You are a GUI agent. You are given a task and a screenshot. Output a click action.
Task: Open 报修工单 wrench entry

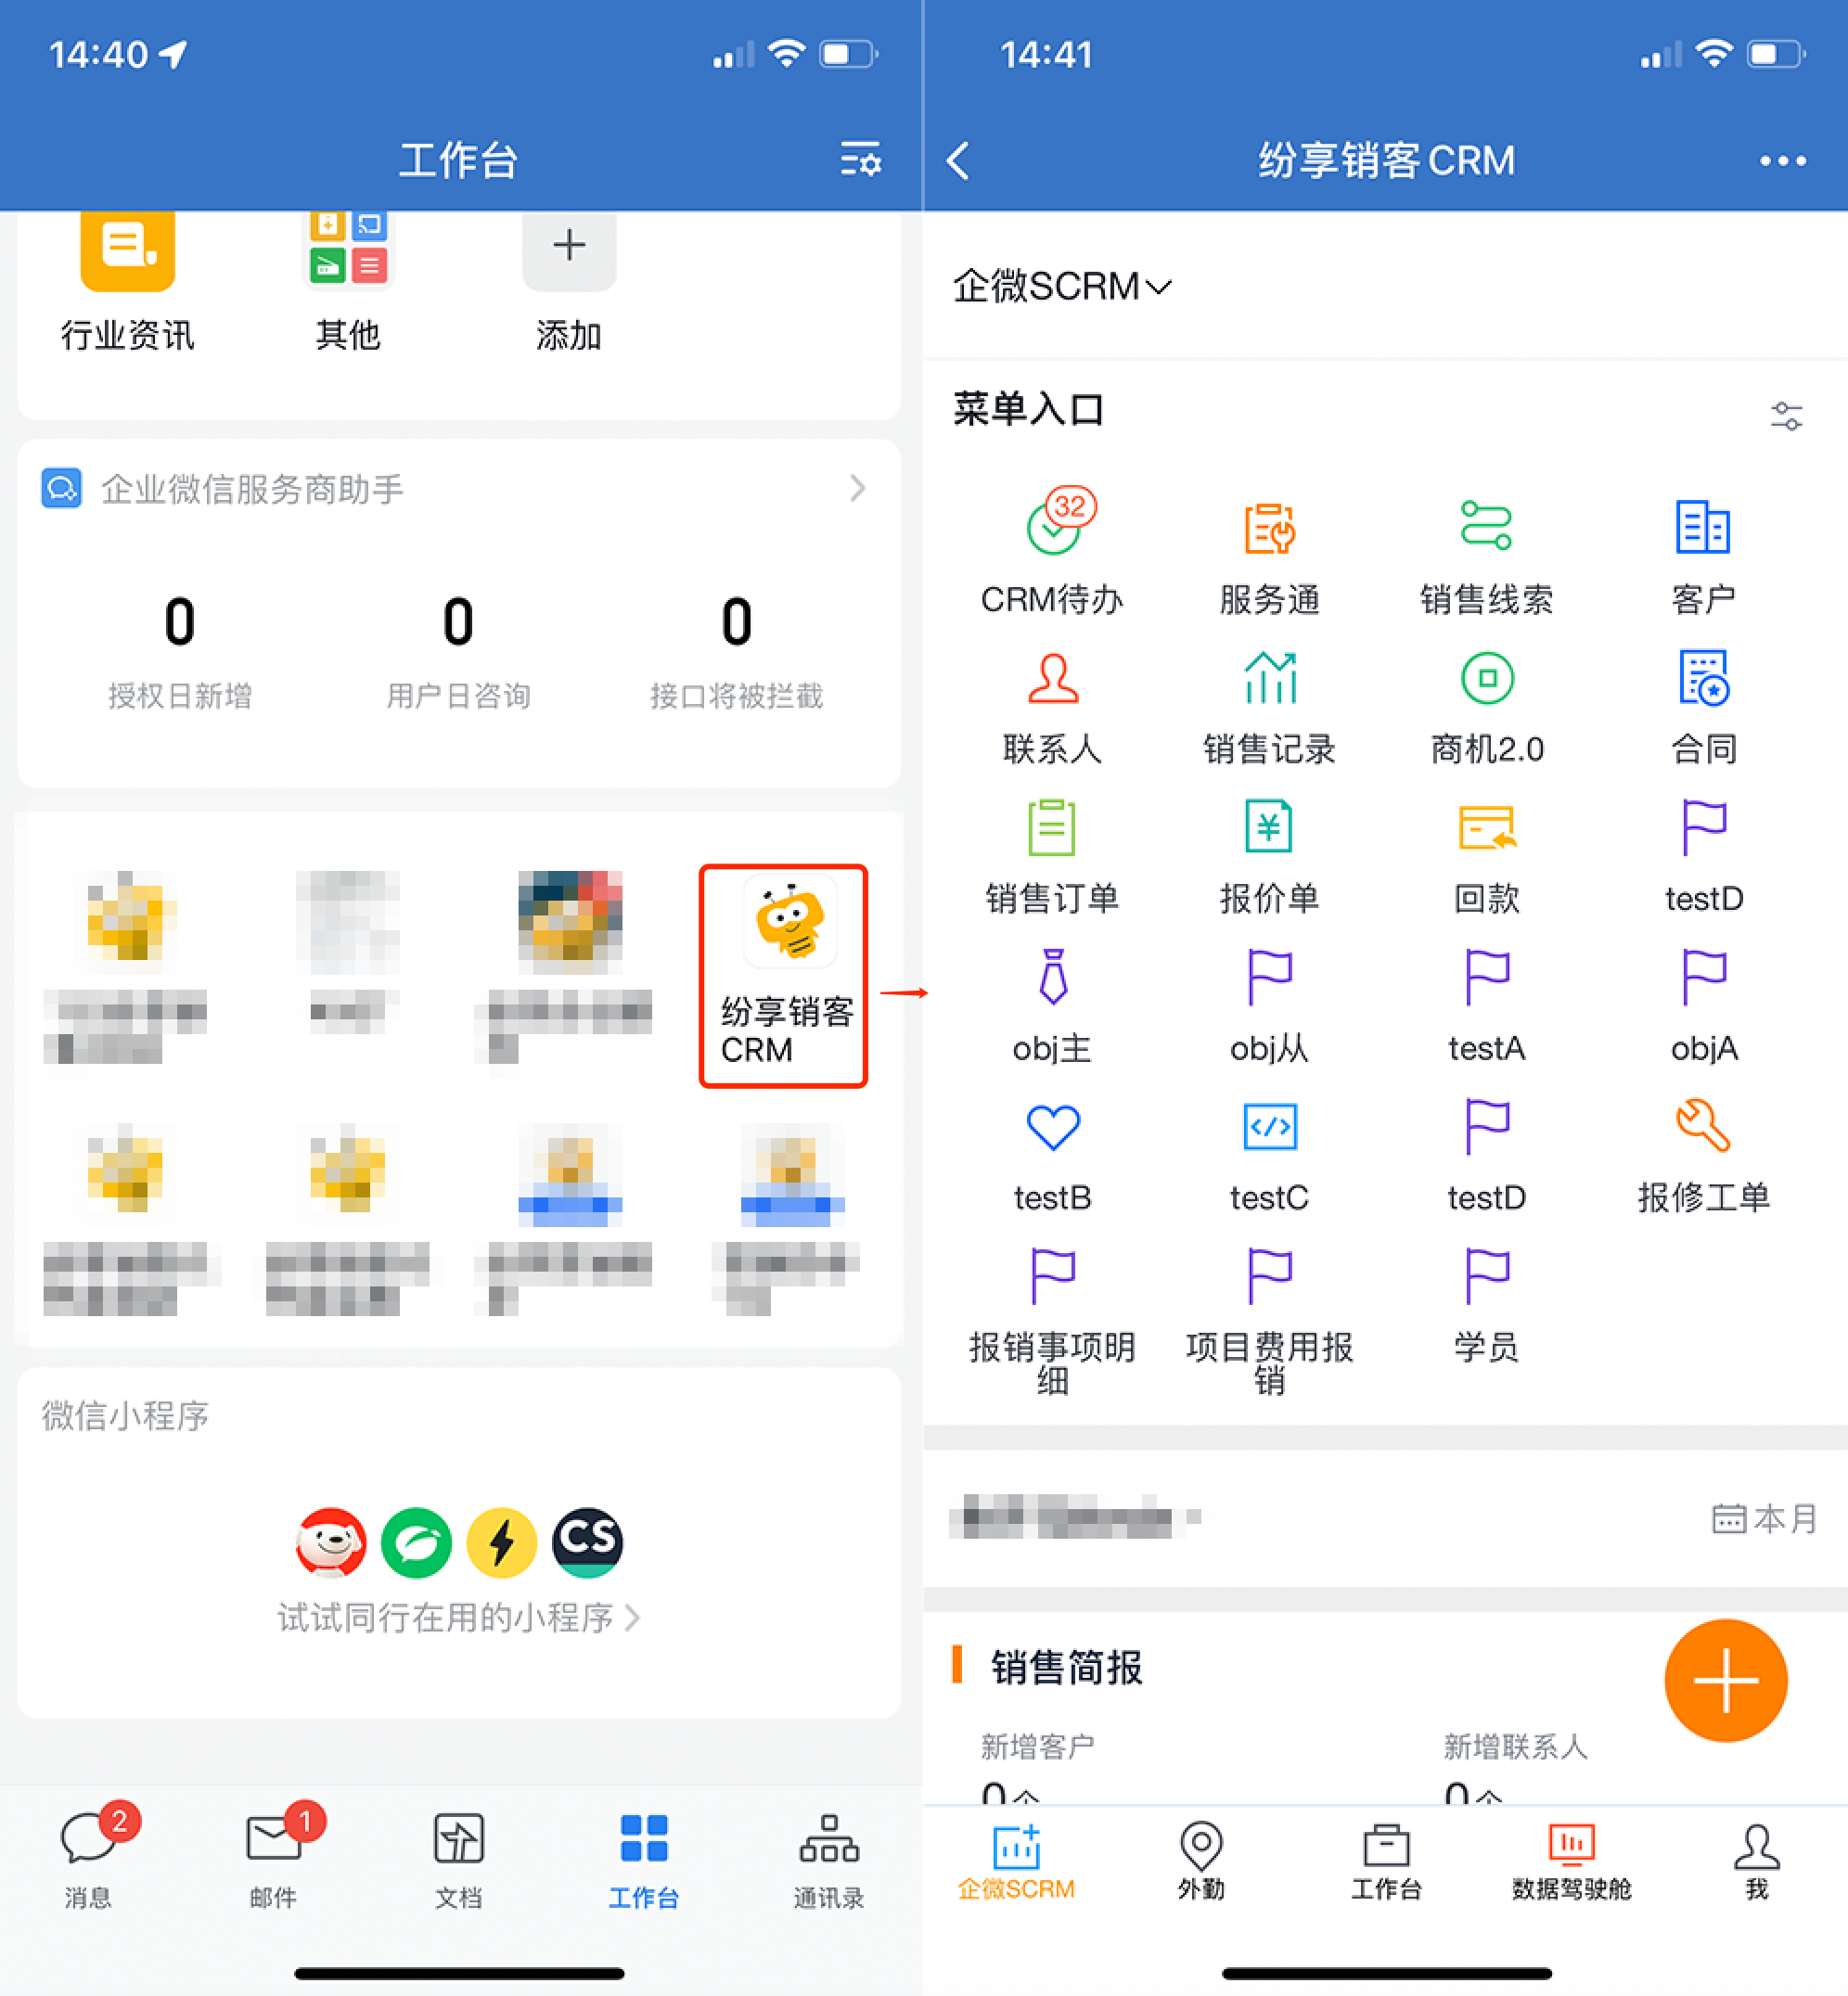[1703, 1156]
